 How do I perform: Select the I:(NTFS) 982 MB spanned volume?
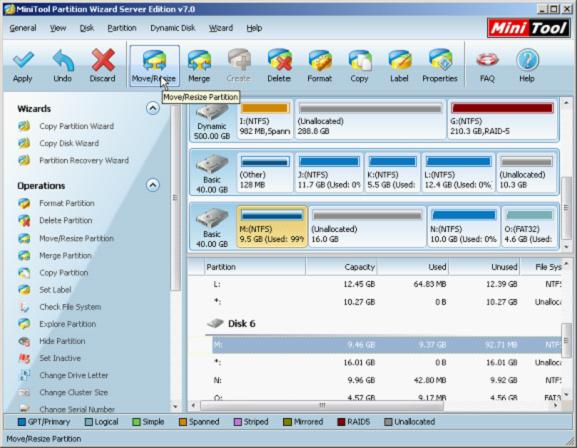265,119
